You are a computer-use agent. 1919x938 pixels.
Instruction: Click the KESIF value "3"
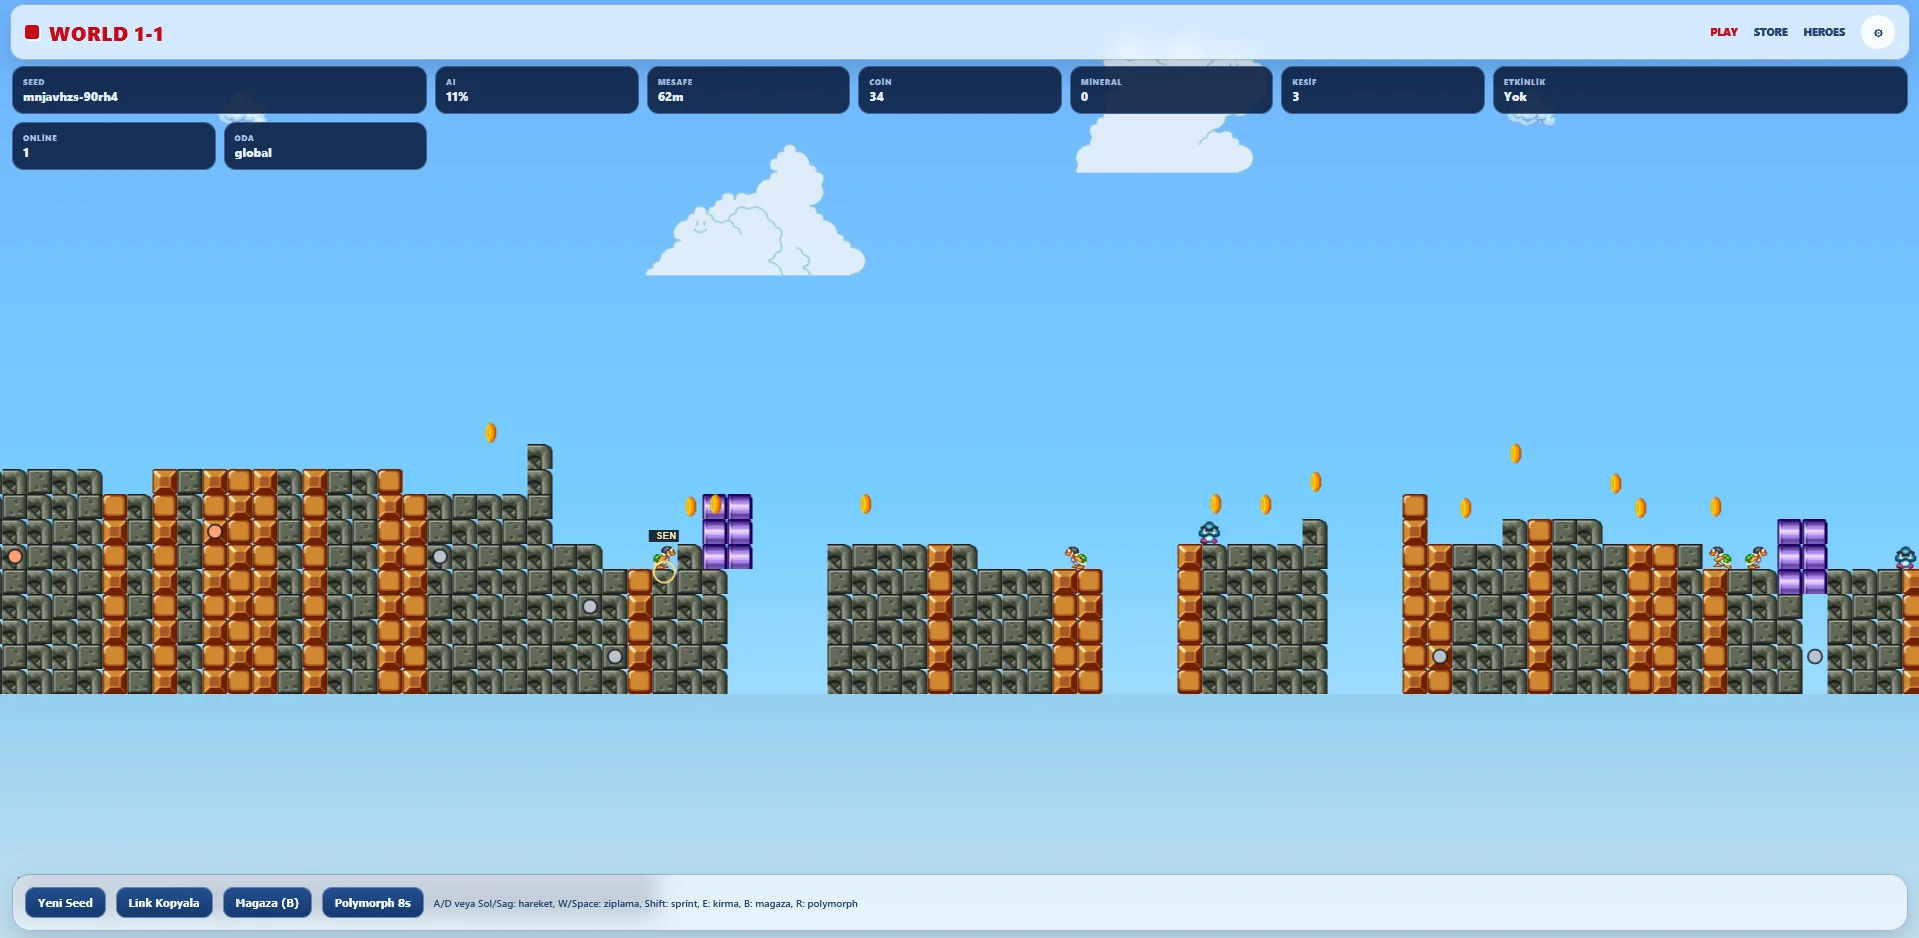(x=1296, y=97)
